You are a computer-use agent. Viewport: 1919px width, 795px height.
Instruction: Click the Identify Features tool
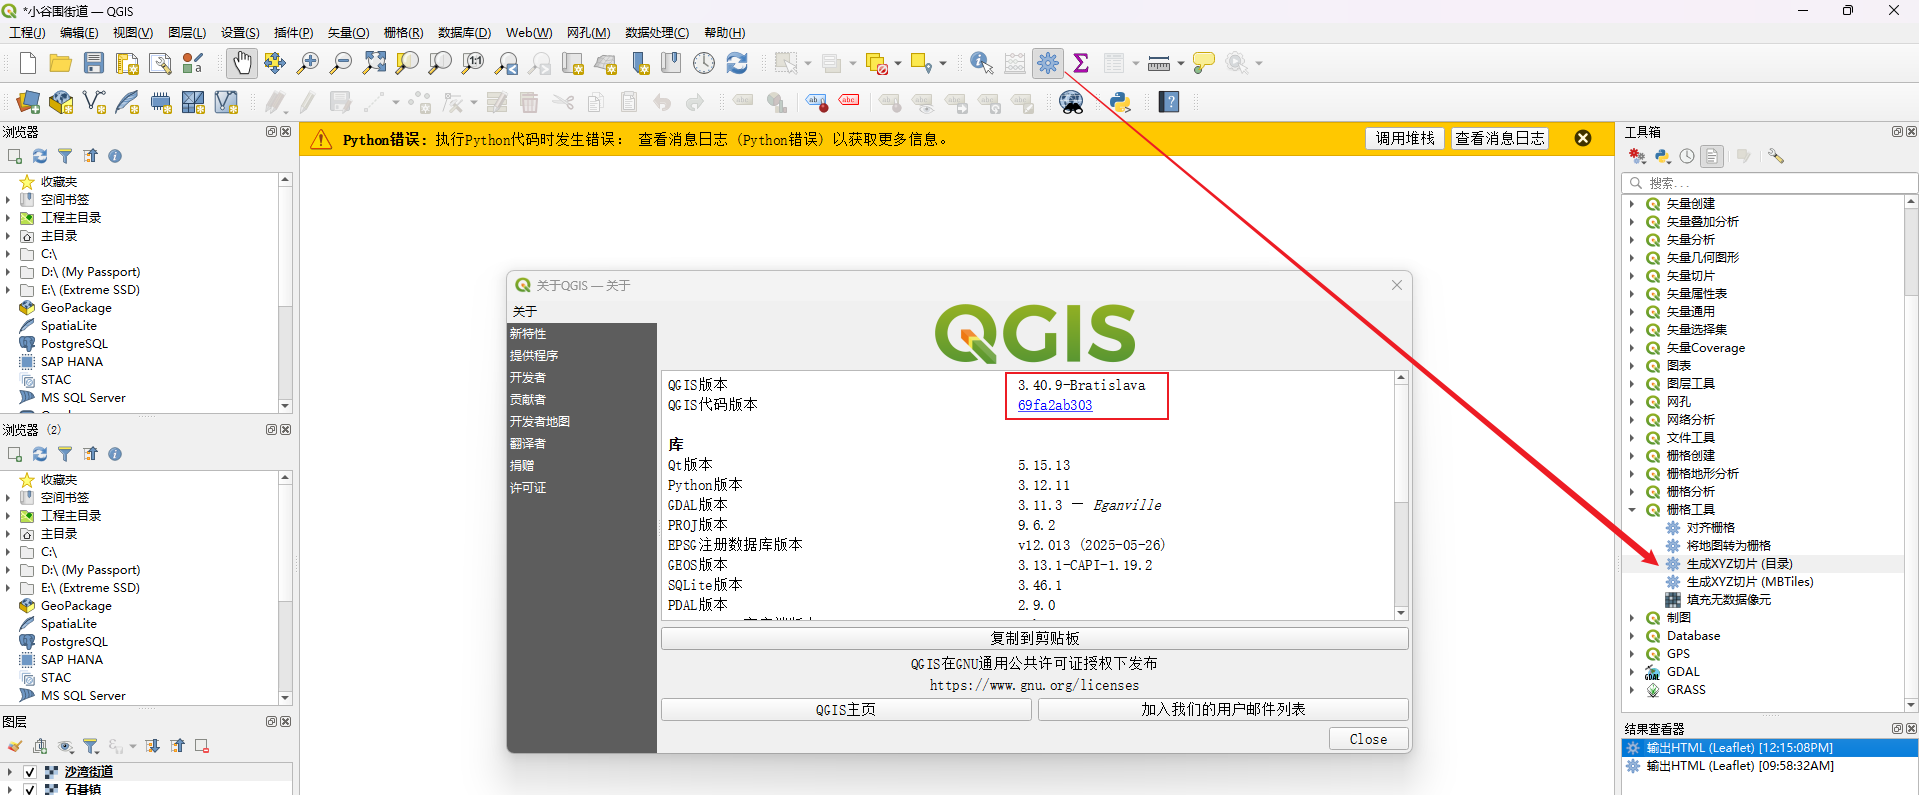tap(981, 63)
